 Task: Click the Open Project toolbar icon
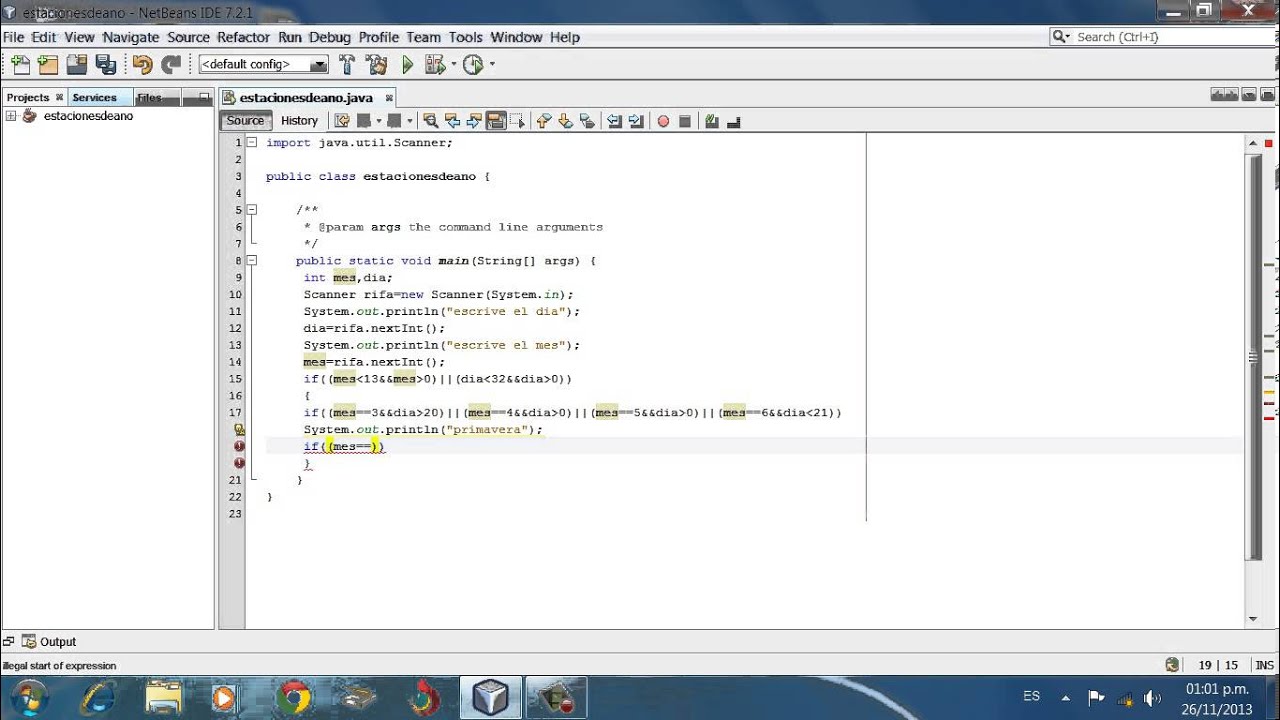click(77, 65)
